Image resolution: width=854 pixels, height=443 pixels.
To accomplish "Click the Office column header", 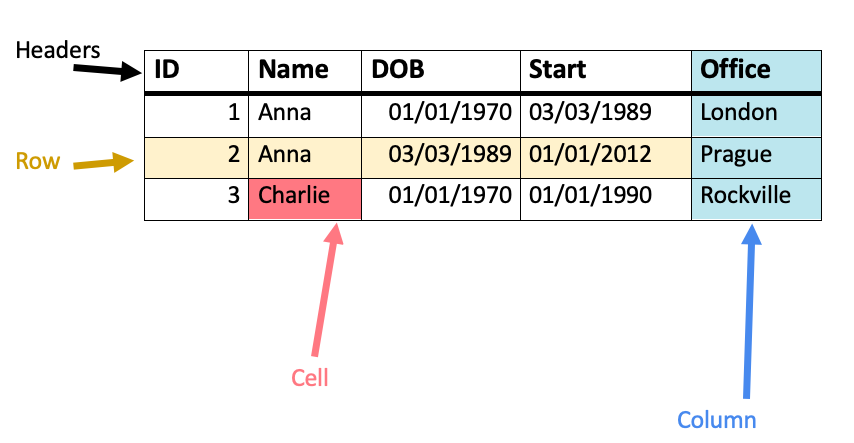I will pos(757,71).
